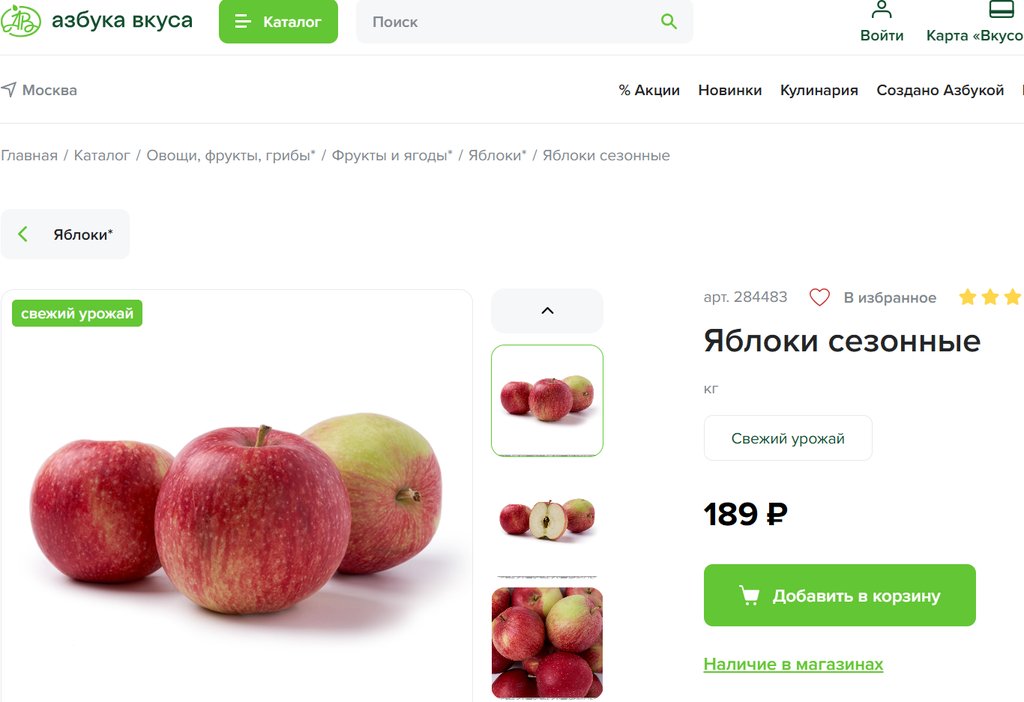Open Фрукты и ягоды breadcrumb link

pyautogui.click(x=392, y=155)
